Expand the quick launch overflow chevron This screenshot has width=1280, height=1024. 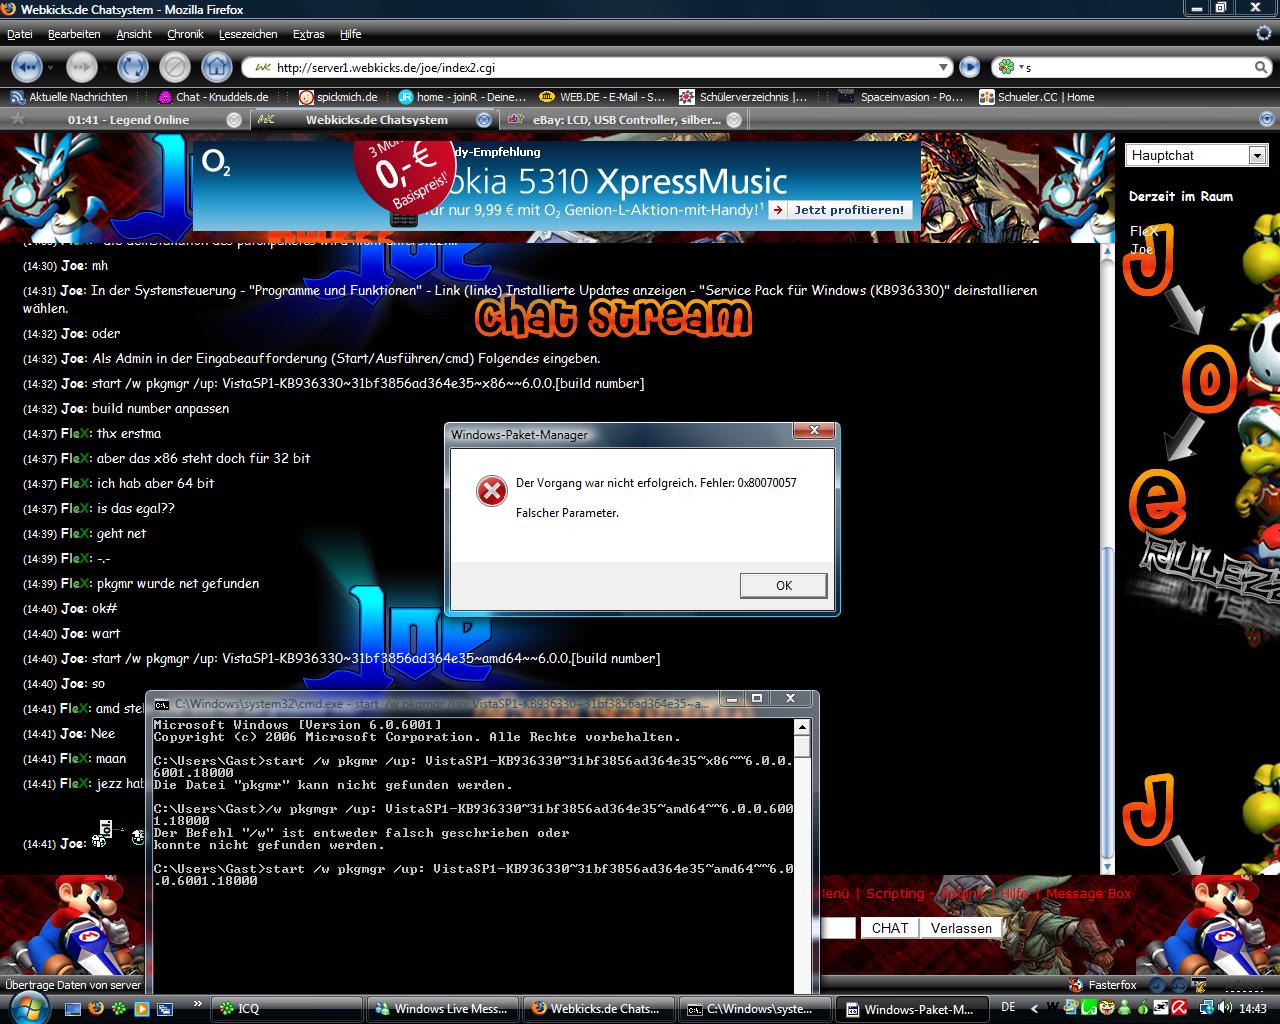click(197, 1003)
